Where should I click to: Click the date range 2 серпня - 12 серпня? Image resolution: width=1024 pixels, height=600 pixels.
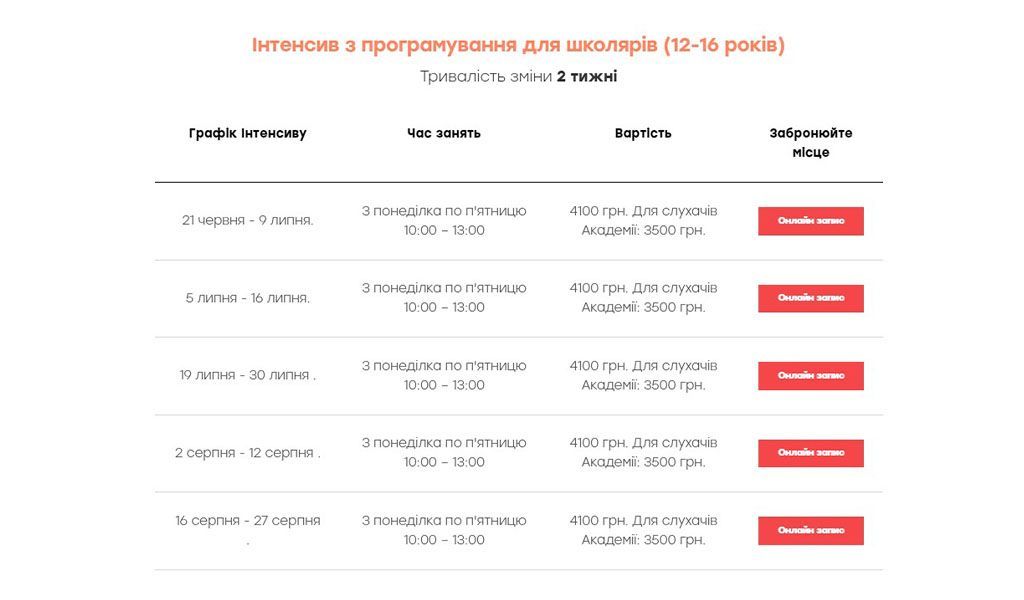click(x=250, y=452)
